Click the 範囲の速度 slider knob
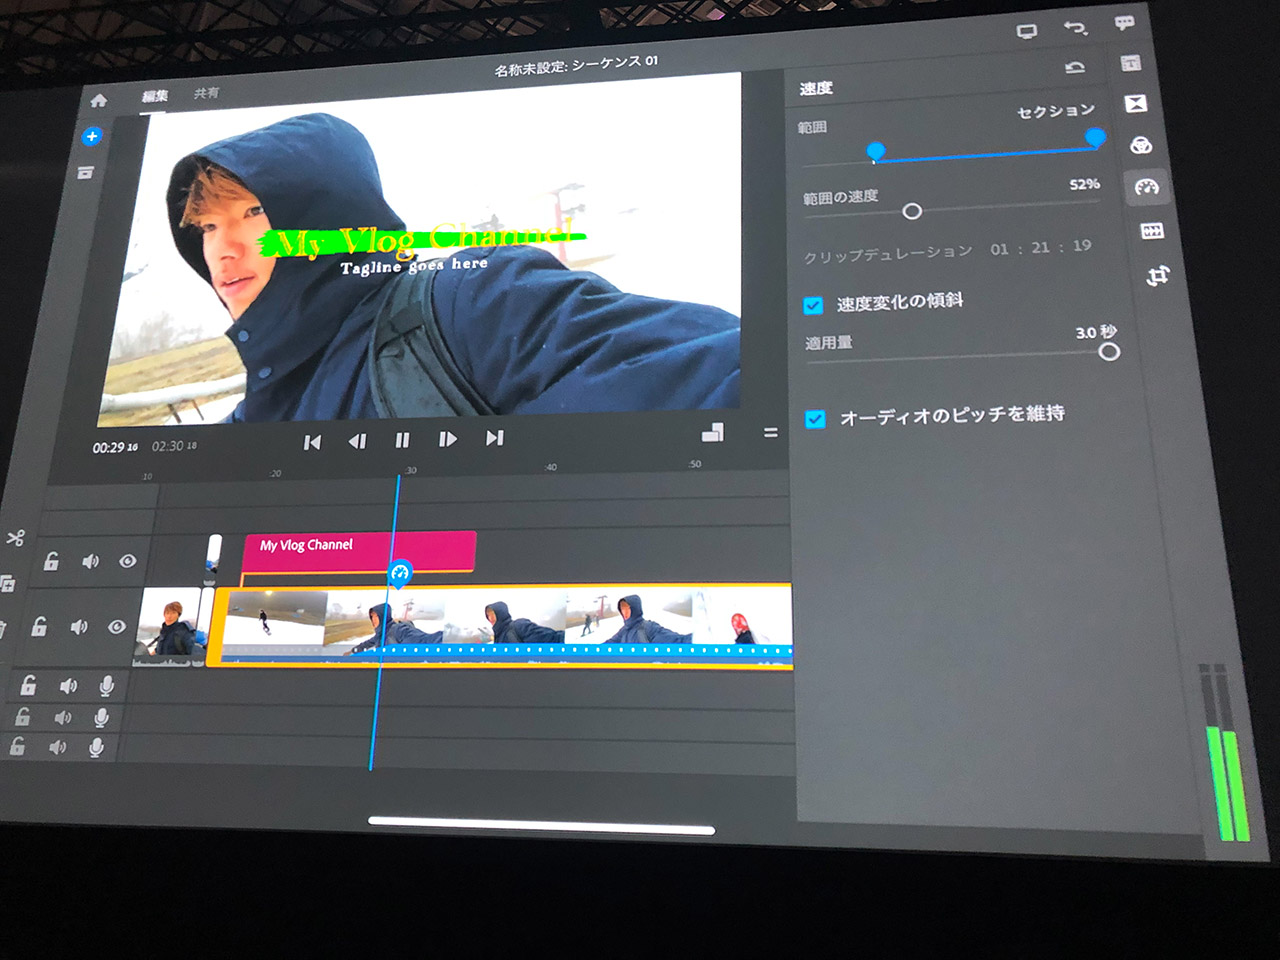The height and width of the screenshot is (960, 1280). 912,211
